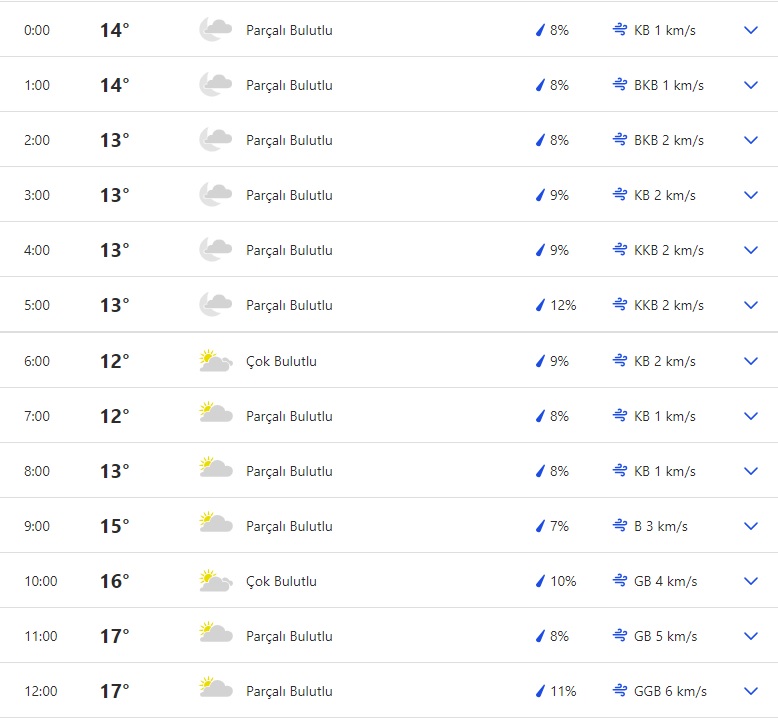Click the moon-cloud icon at 4:00
This screenshot has height=718, width=778.
215,250
